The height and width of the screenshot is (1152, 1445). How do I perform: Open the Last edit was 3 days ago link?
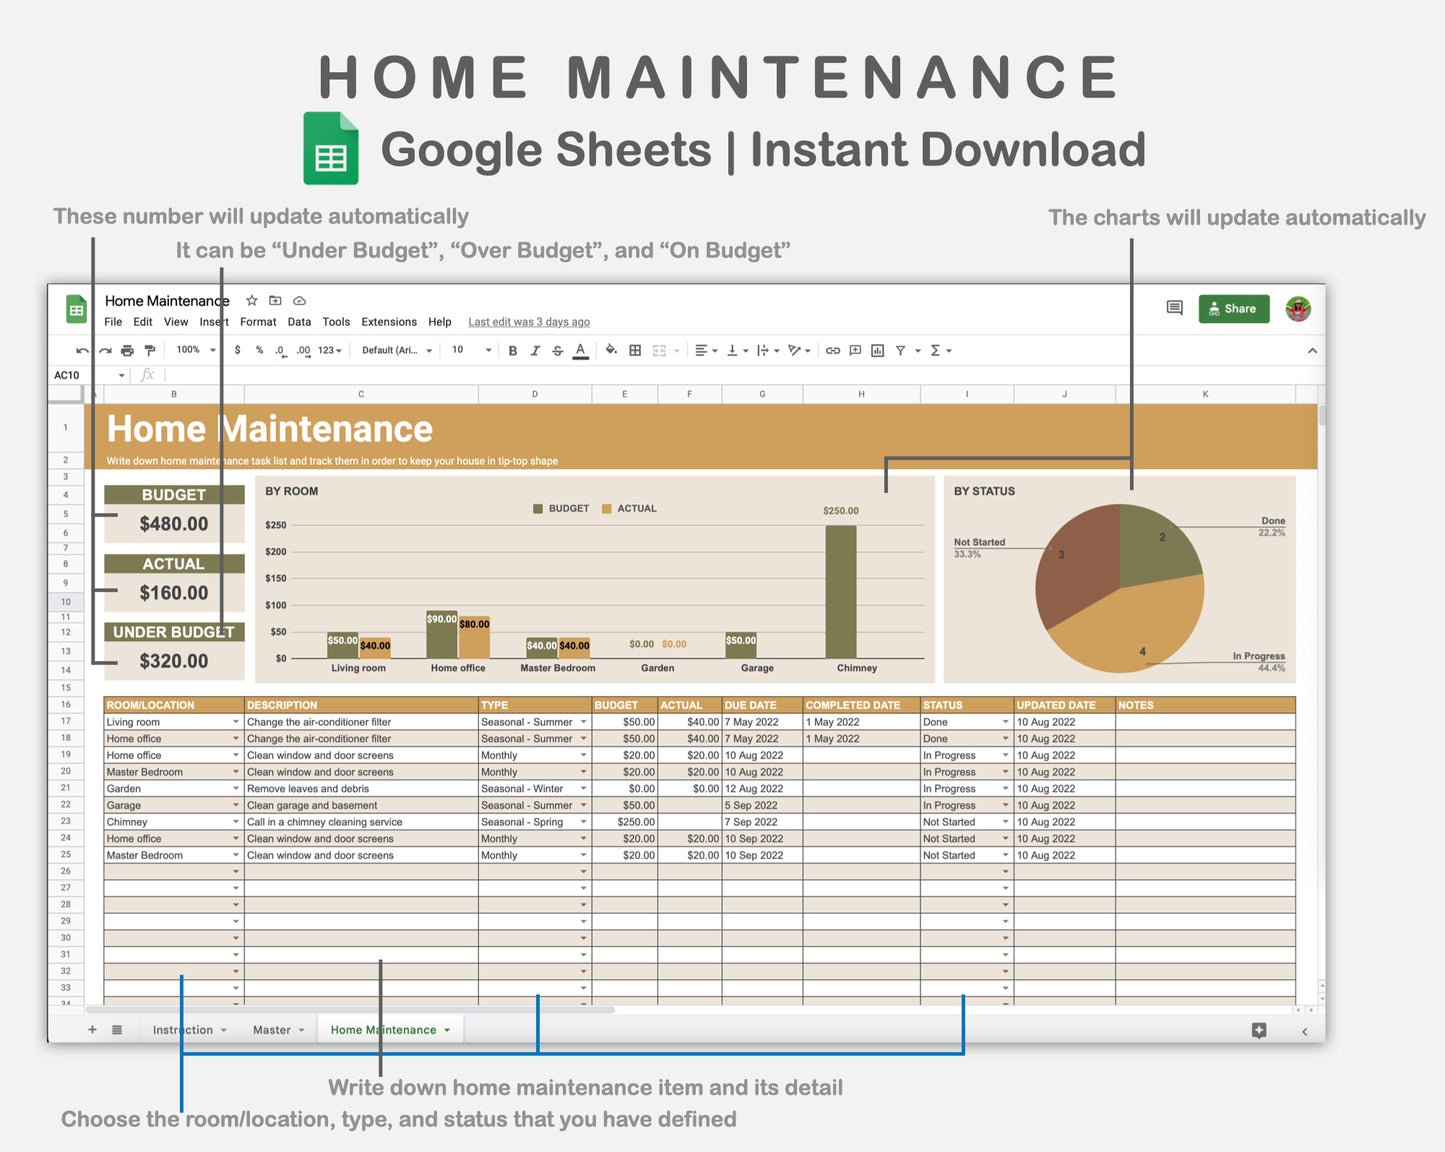pyautogui.click(x=528, y=321)
